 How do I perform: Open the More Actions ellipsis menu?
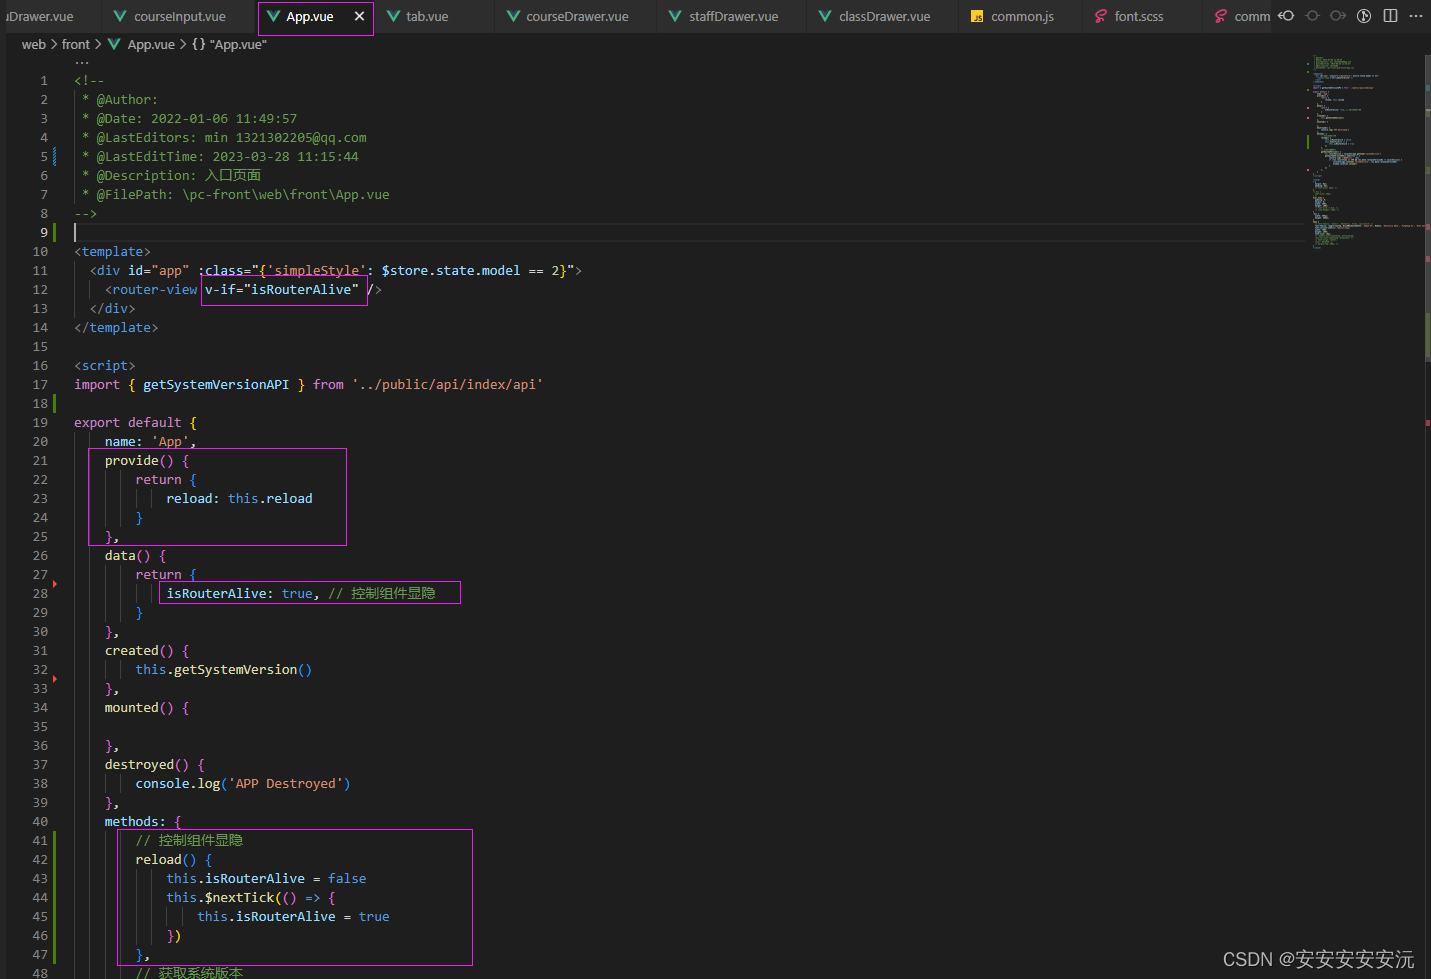click(1415, 16)
